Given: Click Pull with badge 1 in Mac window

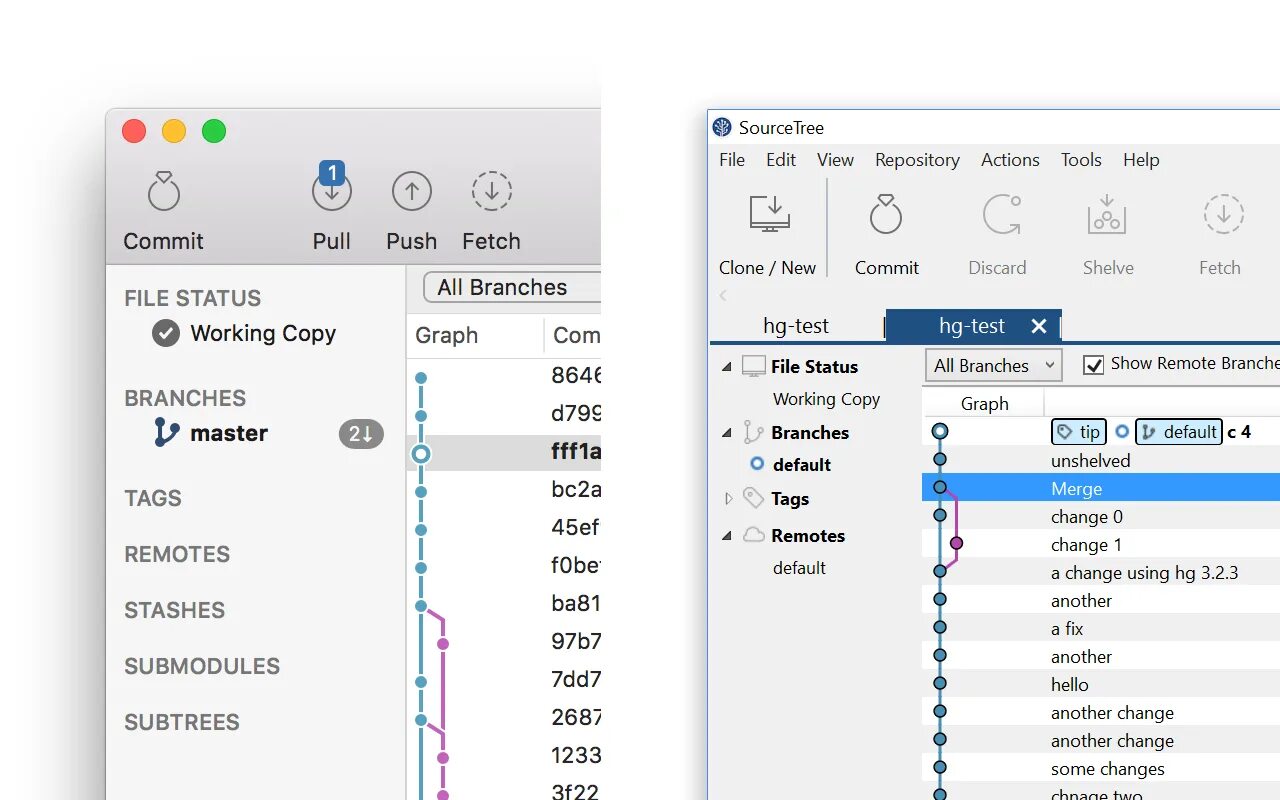Looking at the screenshot, I should coord(331,187).
